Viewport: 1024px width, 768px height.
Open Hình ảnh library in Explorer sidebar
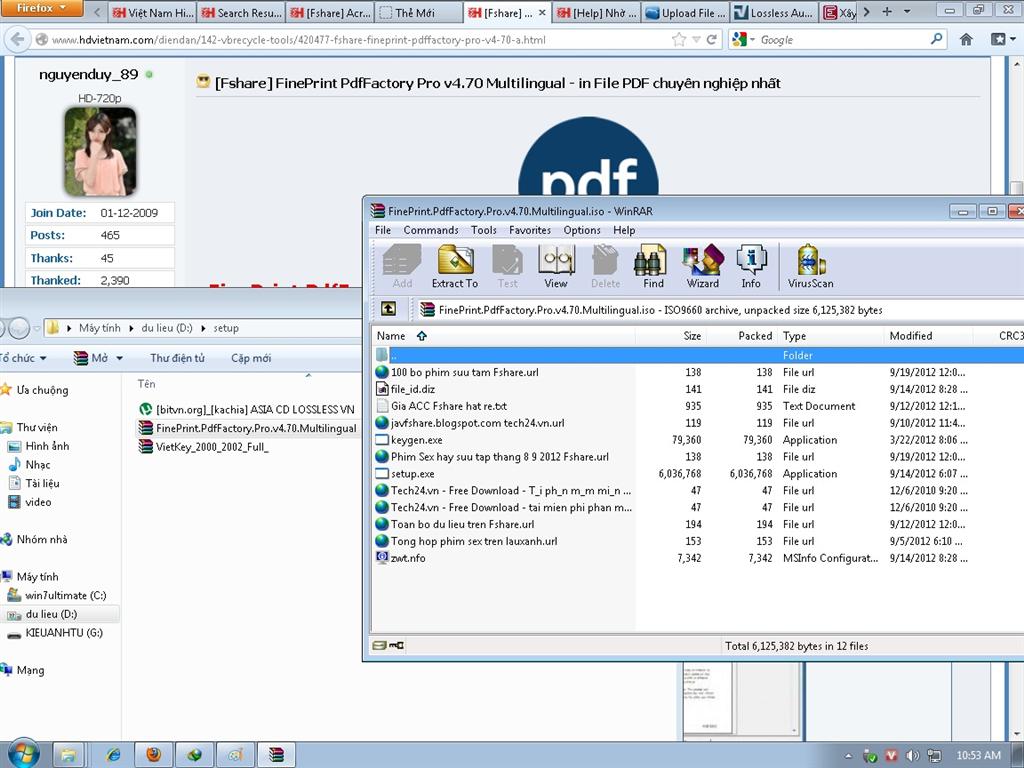point(47,445)
